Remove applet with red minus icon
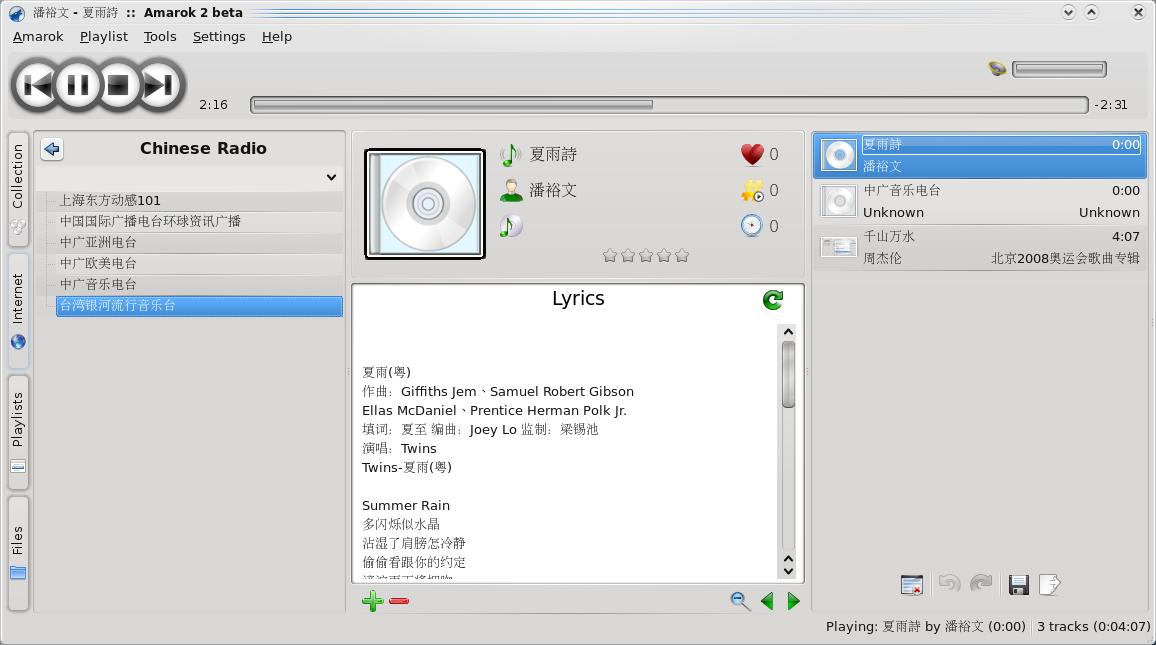The height and width of the screenshot is (645, 1156). coord(399,602)
